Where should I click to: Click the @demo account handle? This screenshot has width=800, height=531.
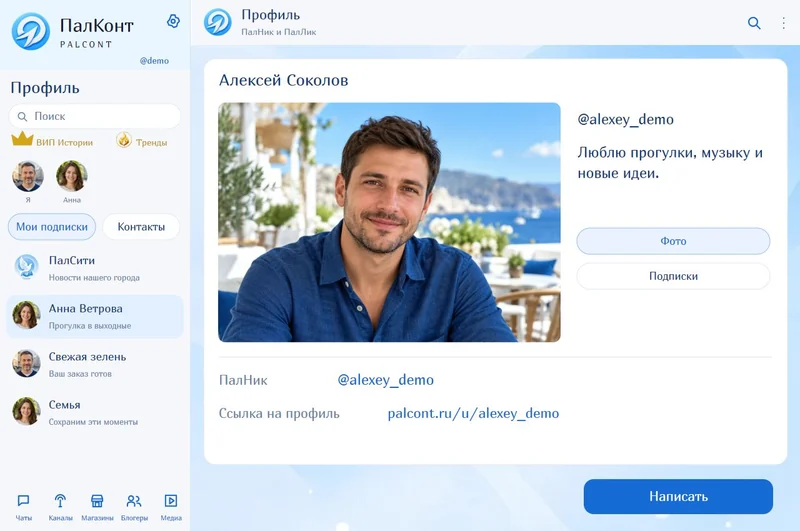point(154,61)
